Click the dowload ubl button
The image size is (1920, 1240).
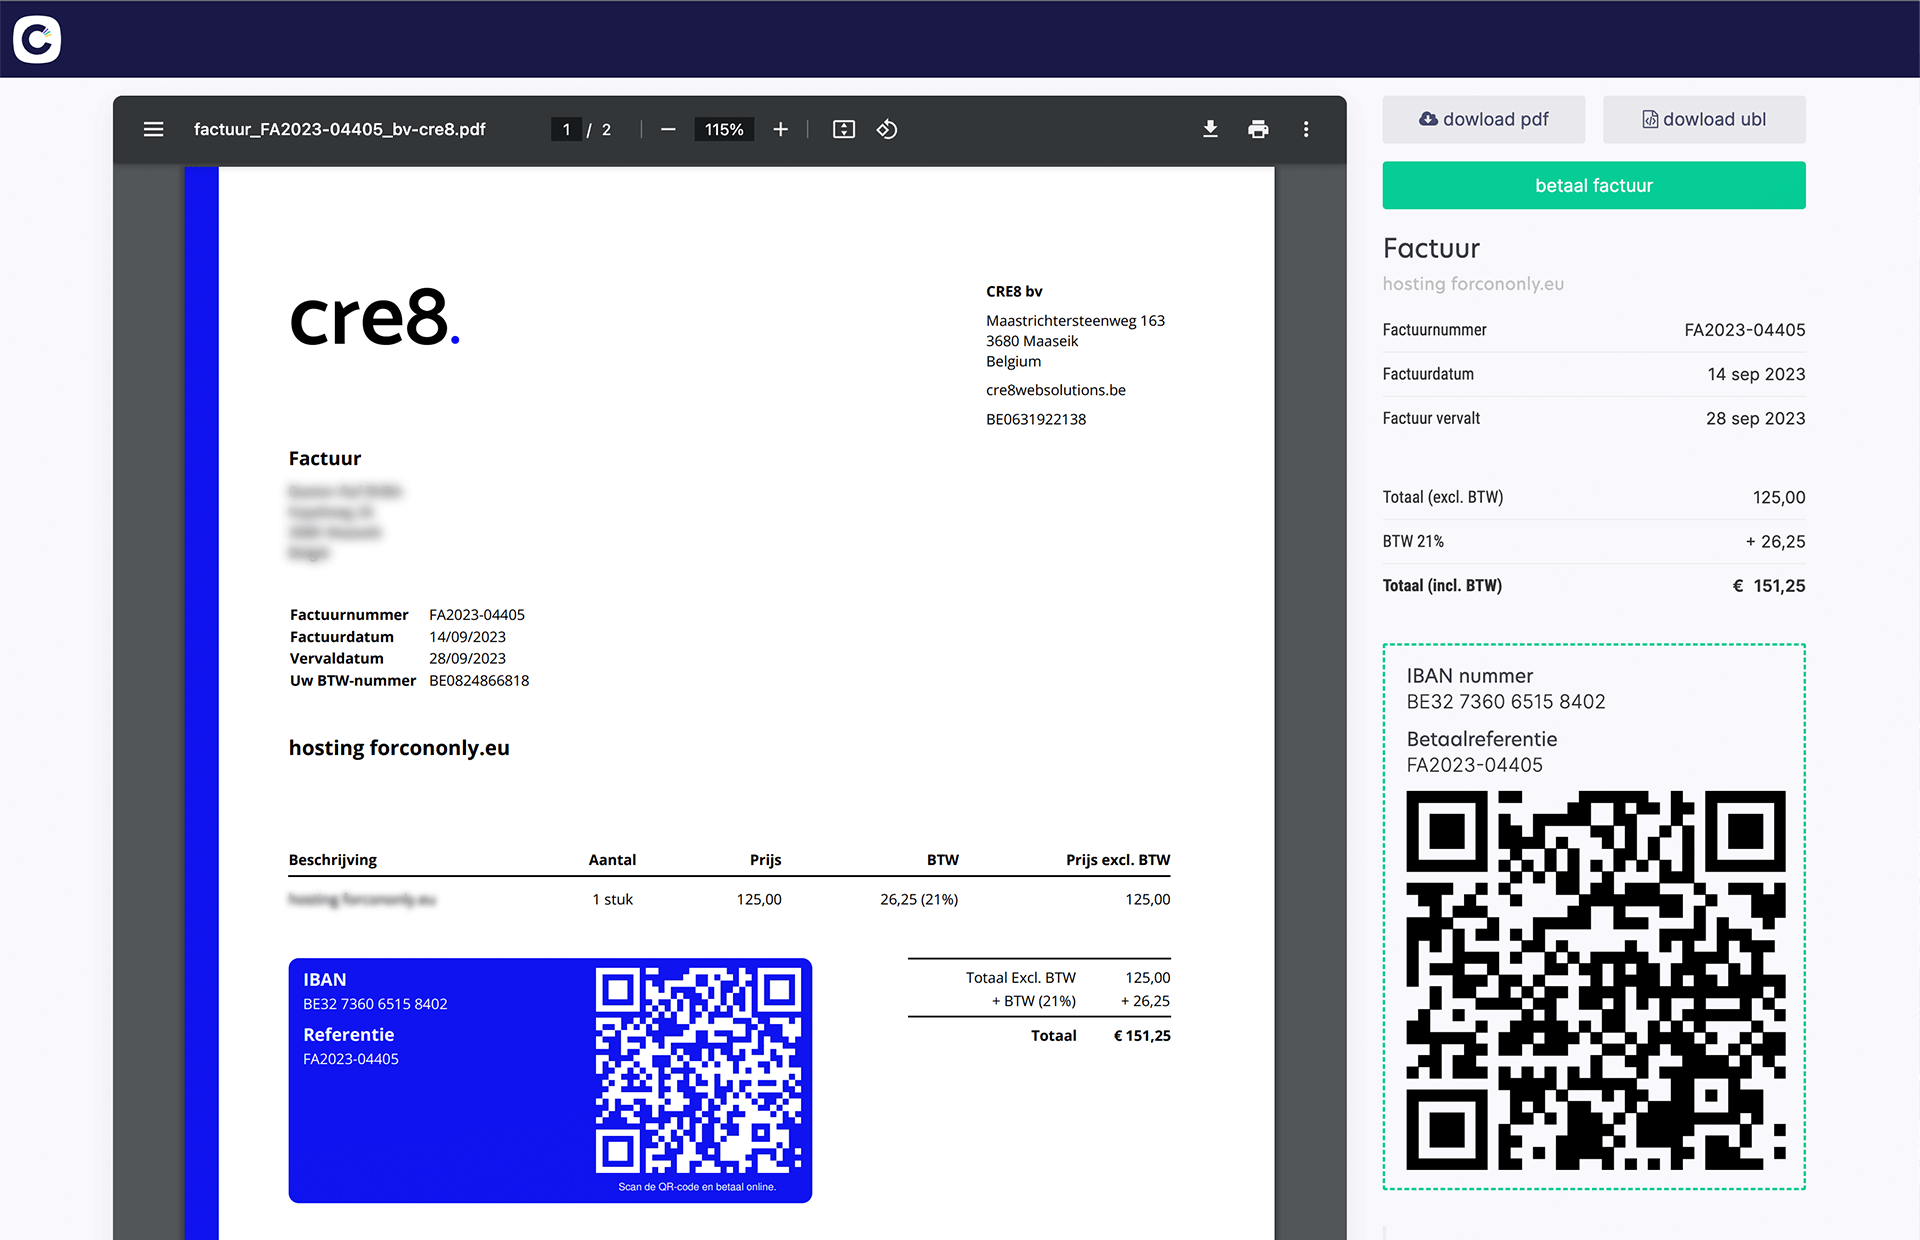[1704, 119]
